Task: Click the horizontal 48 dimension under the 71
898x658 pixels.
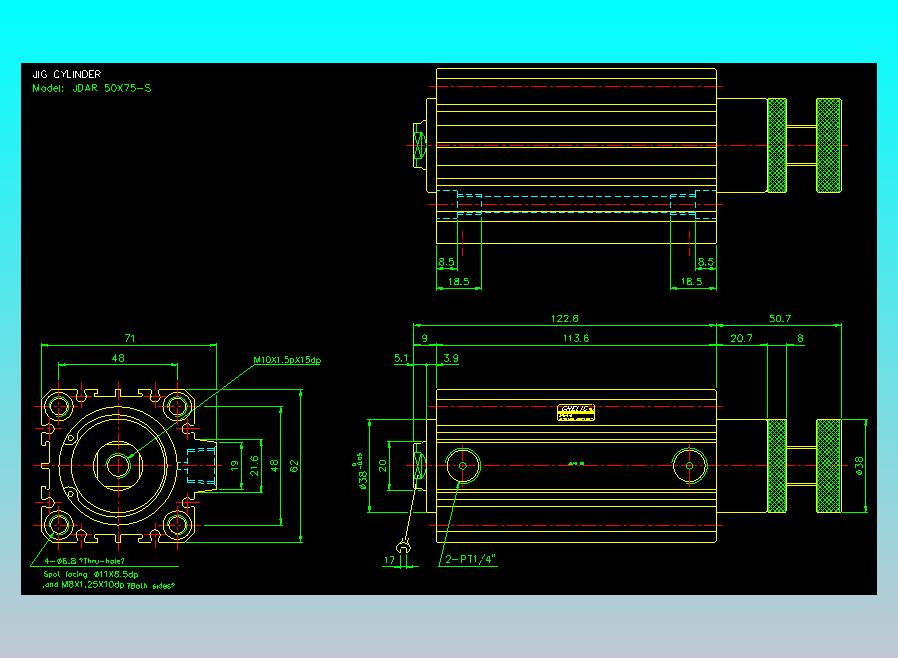Action: (118, 358)
